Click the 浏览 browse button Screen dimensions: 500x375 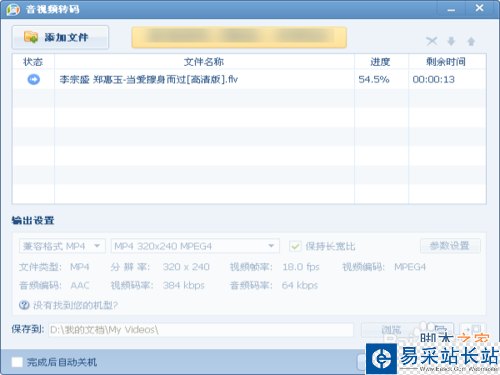coord(391,330)
